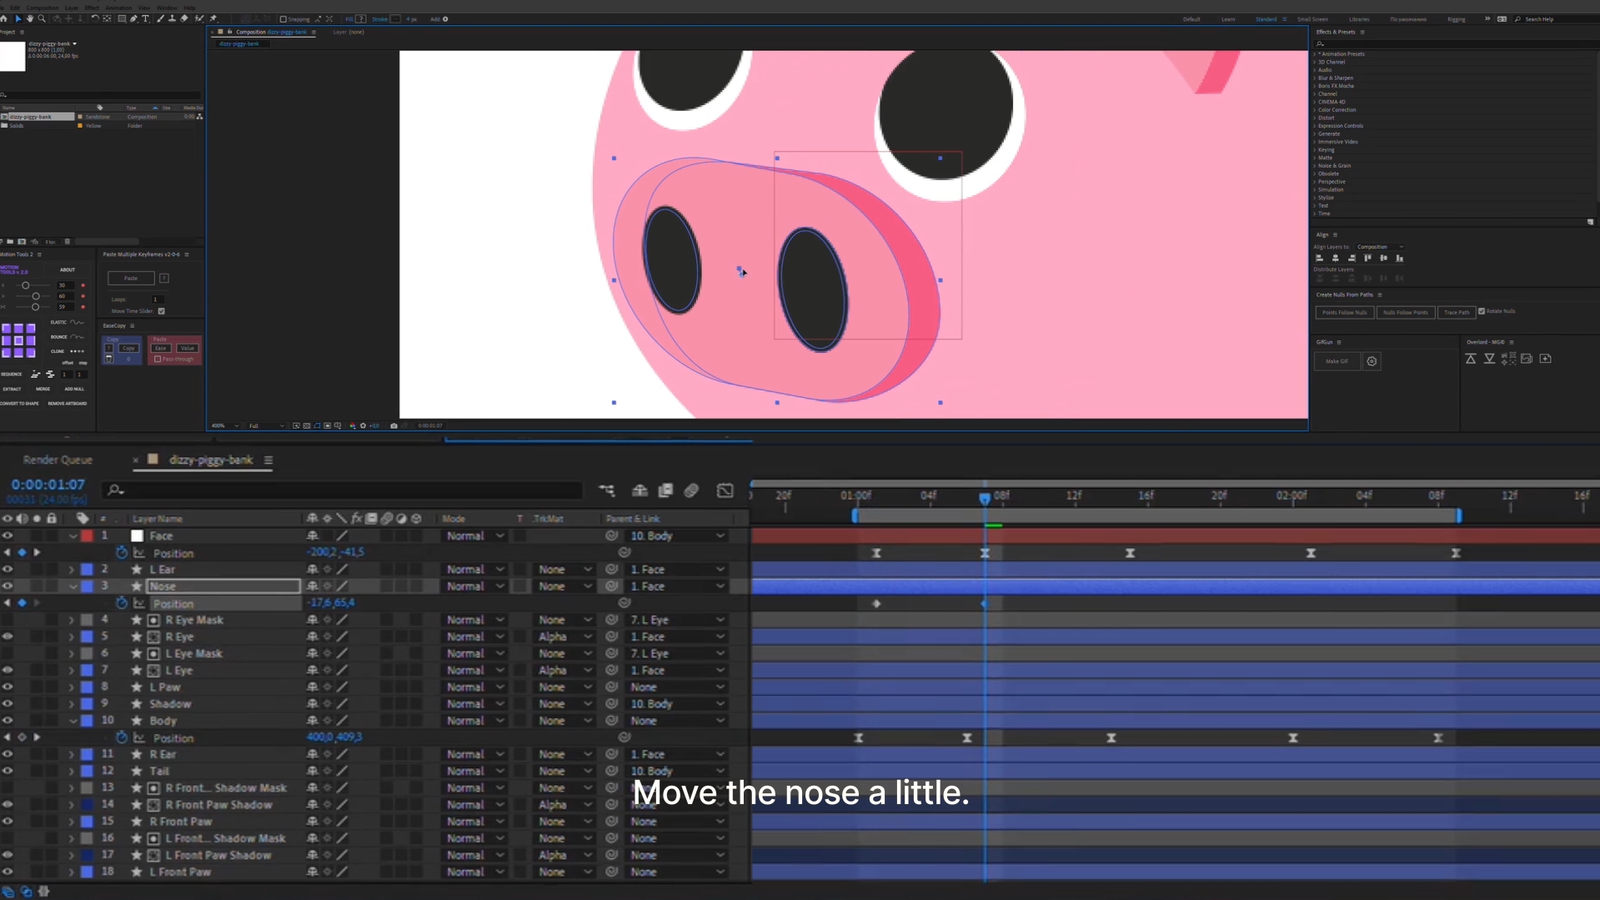Open R Eye track matte Alpha dropdown
1600x900 pixels.
(x=565, y=637)
